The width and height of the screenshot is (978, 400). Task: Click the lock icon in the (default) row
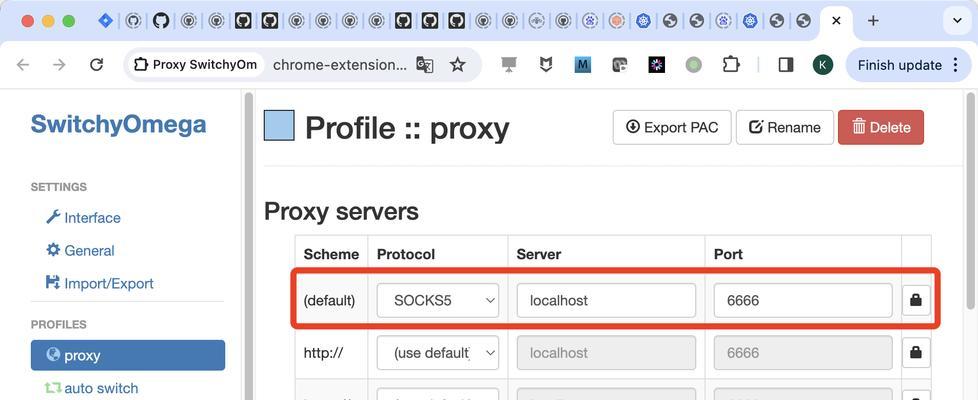pos(916,300)
